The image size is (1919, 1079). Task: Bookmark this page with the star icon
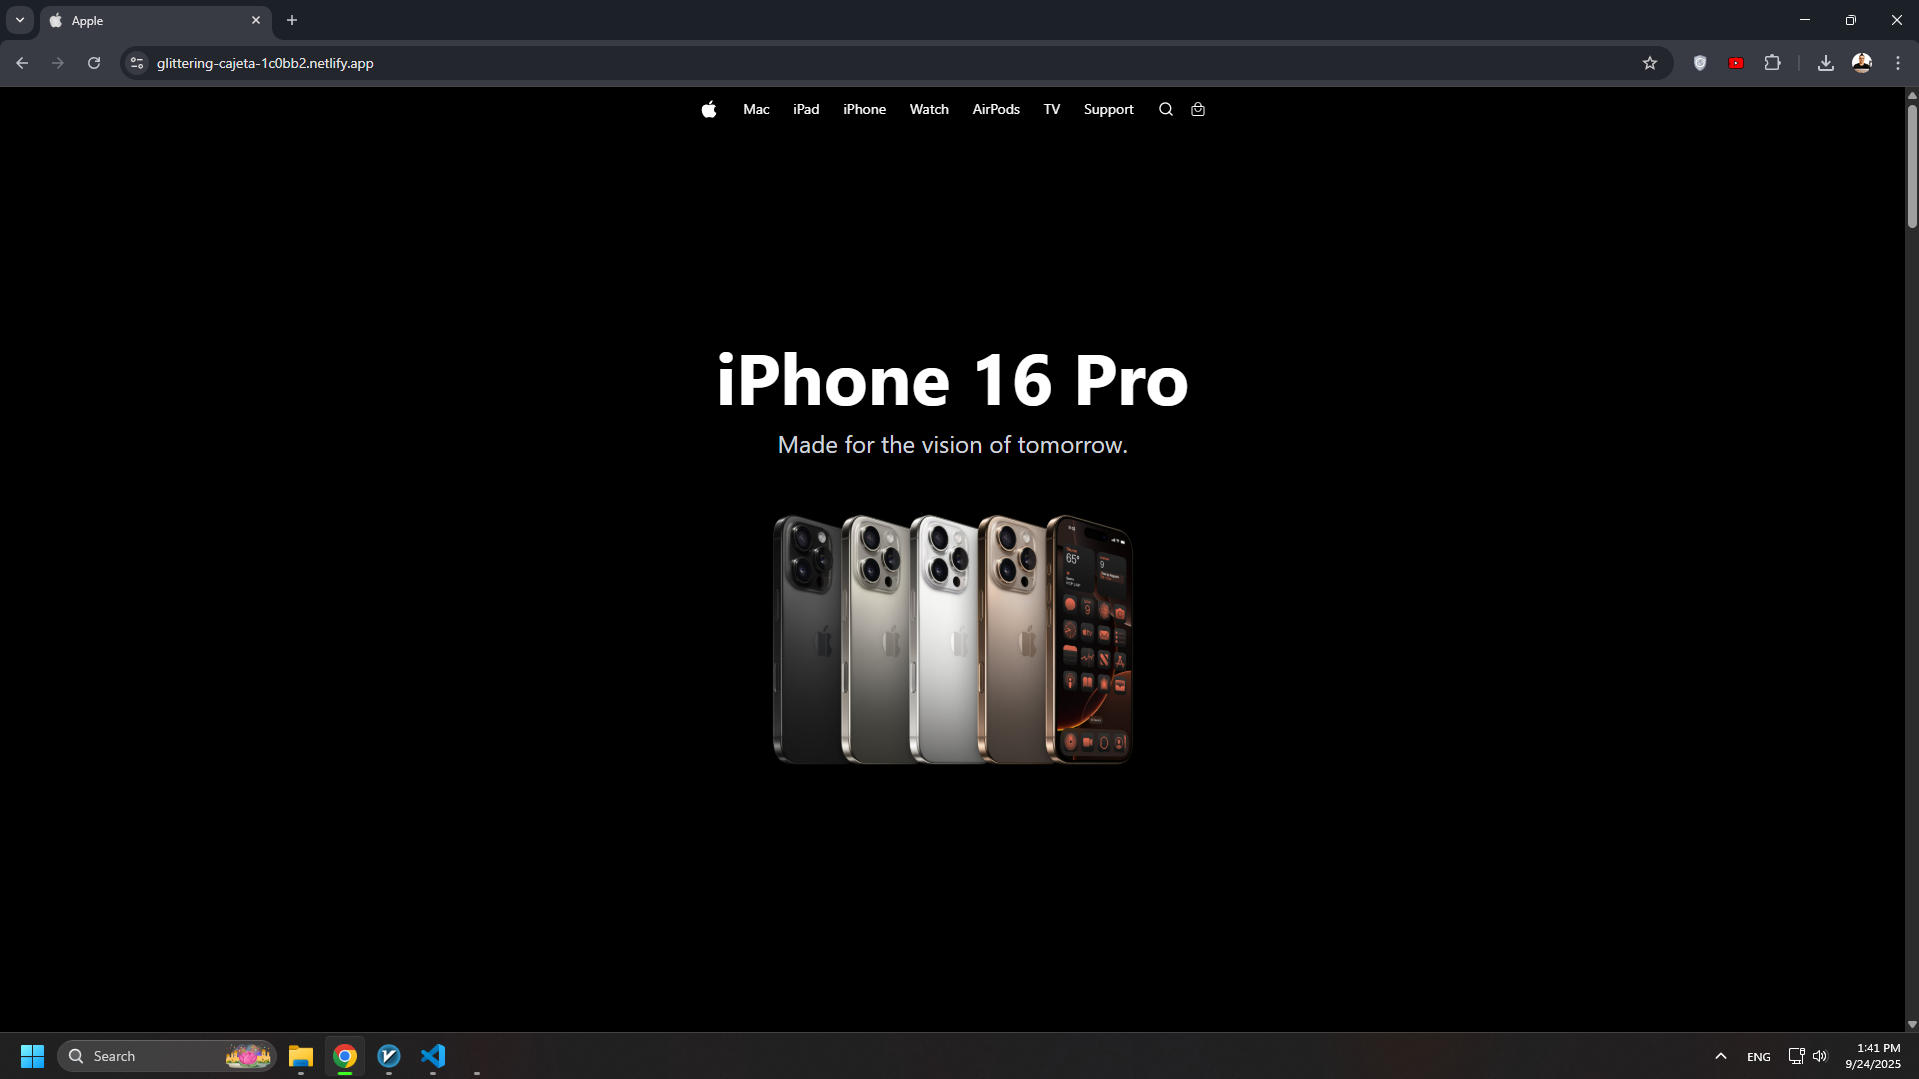tap(1650, 63)
